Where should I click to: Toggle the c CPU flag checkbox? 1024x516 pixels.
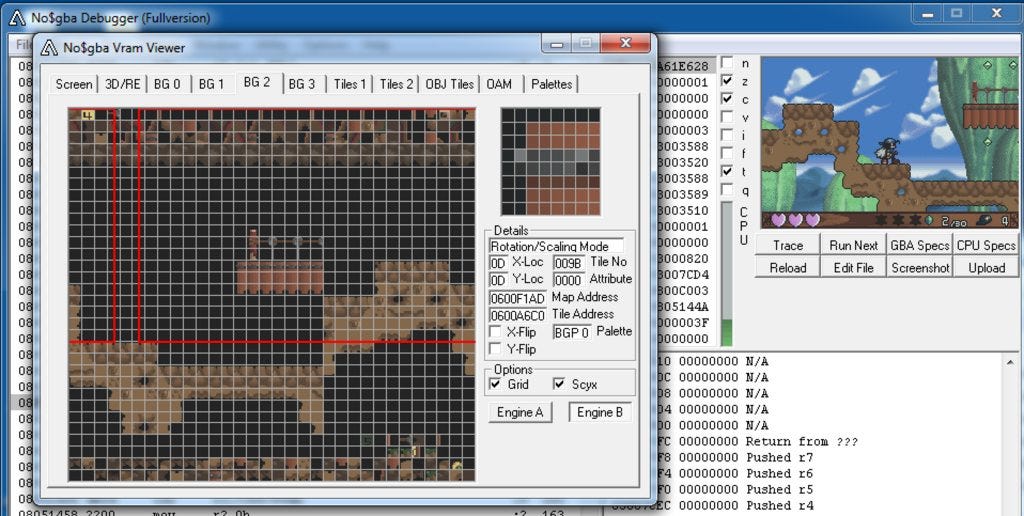[726, 99]
